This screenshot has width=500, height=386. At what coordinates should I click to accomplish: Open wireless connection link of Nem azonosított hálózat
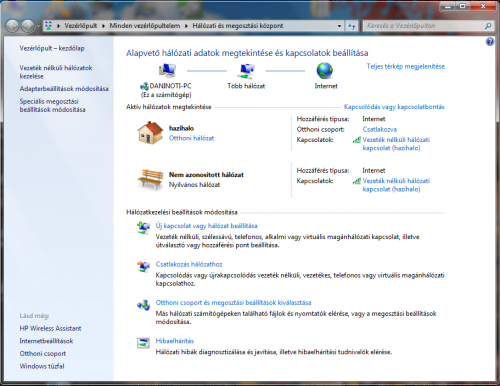pos(396,185)
